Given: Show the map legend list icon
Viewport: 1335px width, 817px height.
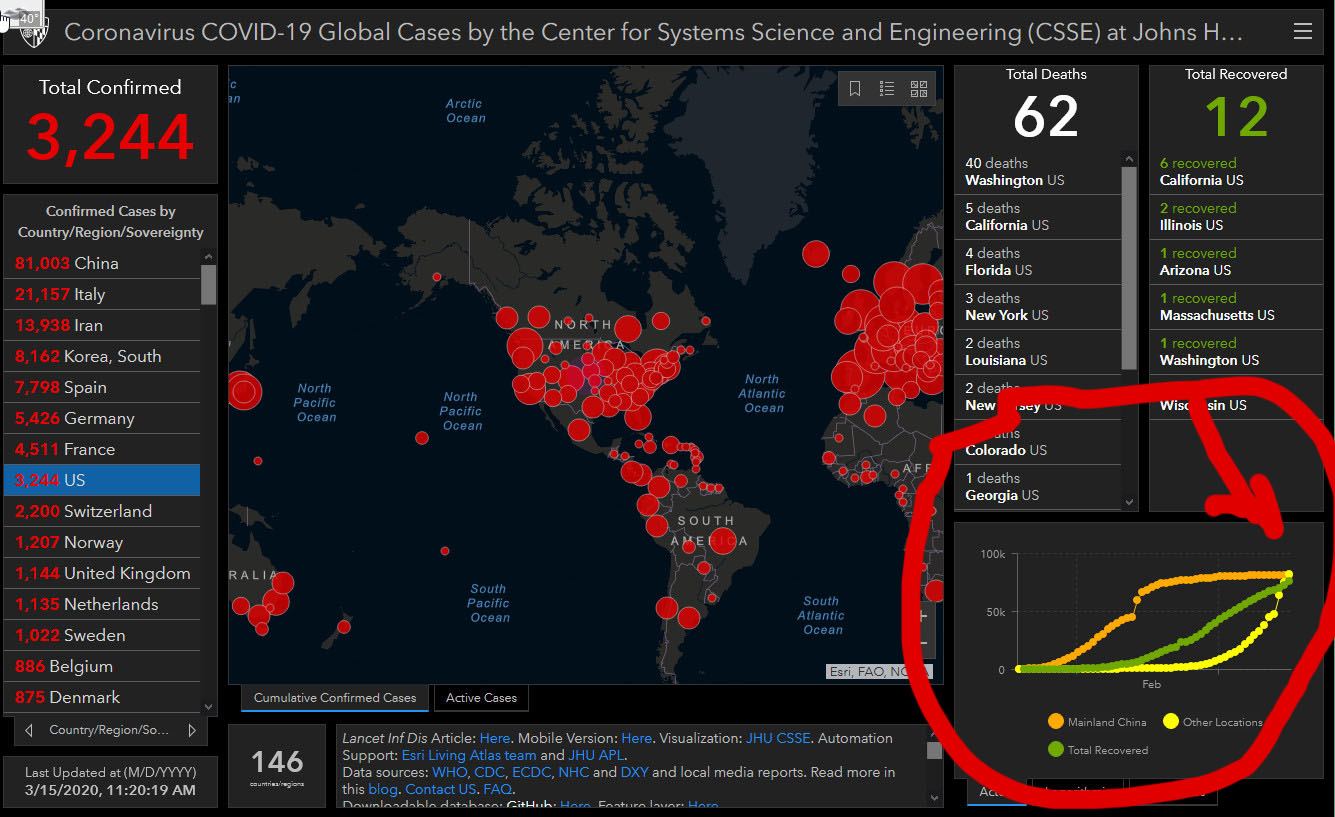Looking at the screenshot, I should pos(886,89).
